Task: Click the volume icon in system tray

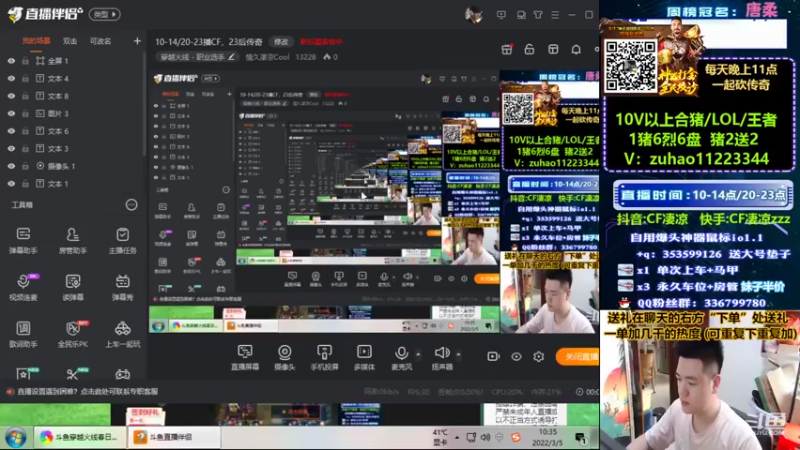Action: tap(485, 437)
